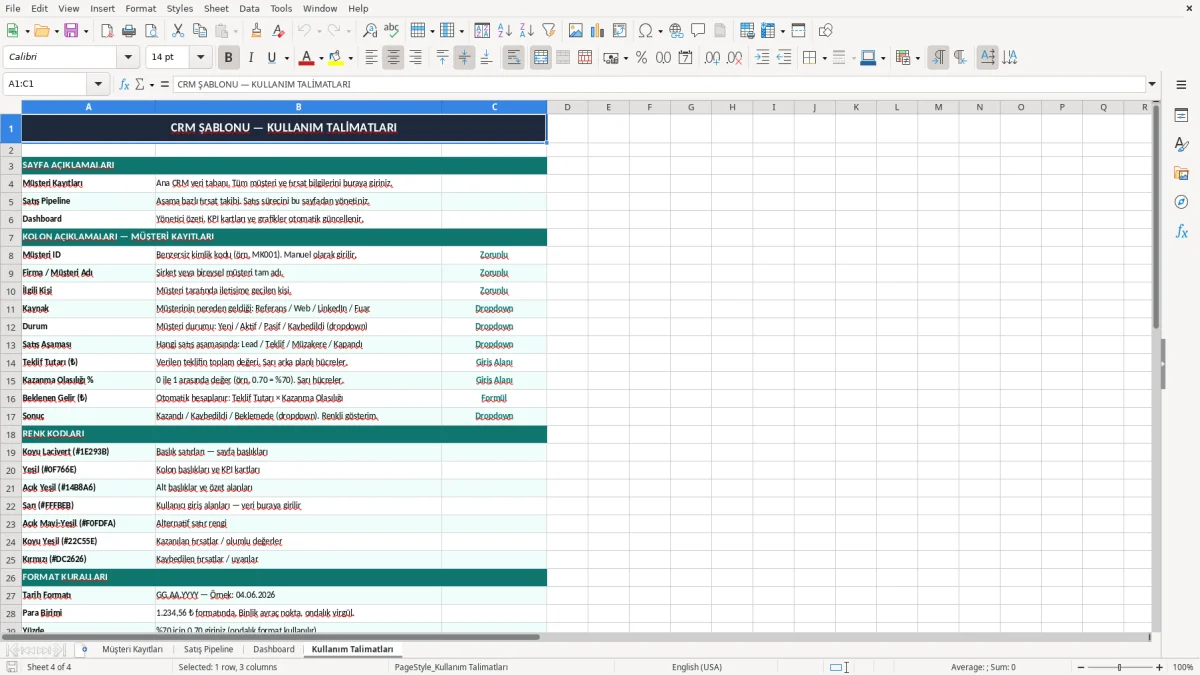Toggle Wrap Text button
This screenshot has height=675, width=1200.
pyautogui.click(x=514, y=58)
